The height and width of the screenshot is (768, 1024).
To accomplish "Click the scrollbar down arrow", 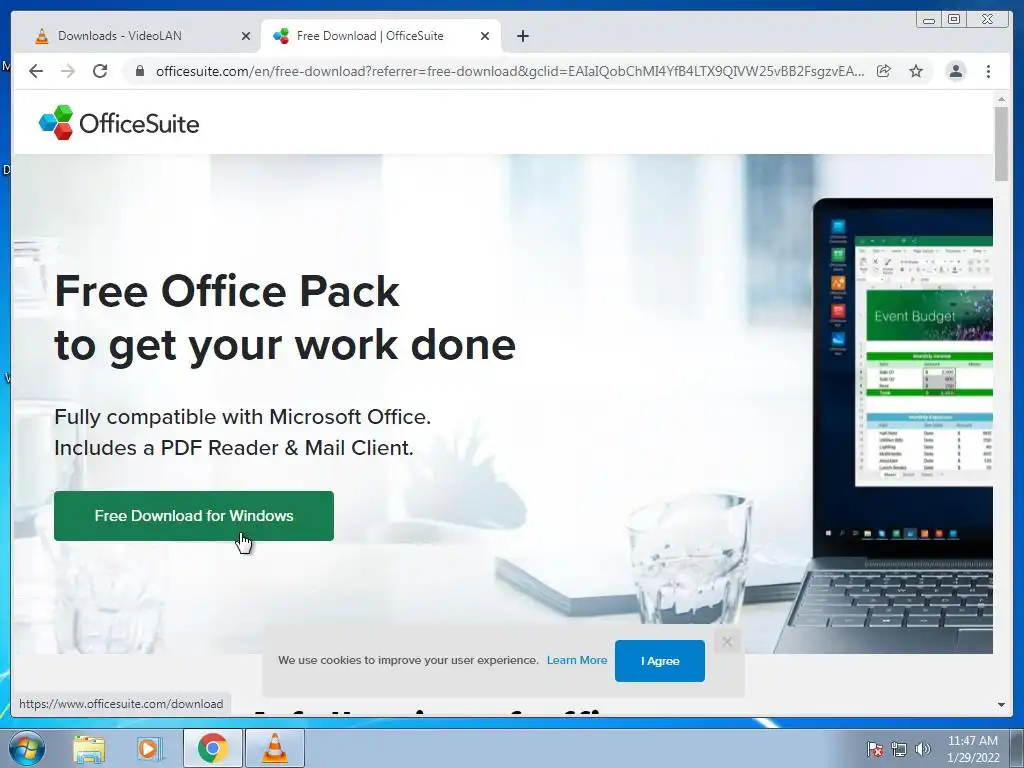I will pyautogui.click(x=1001, y=705).
